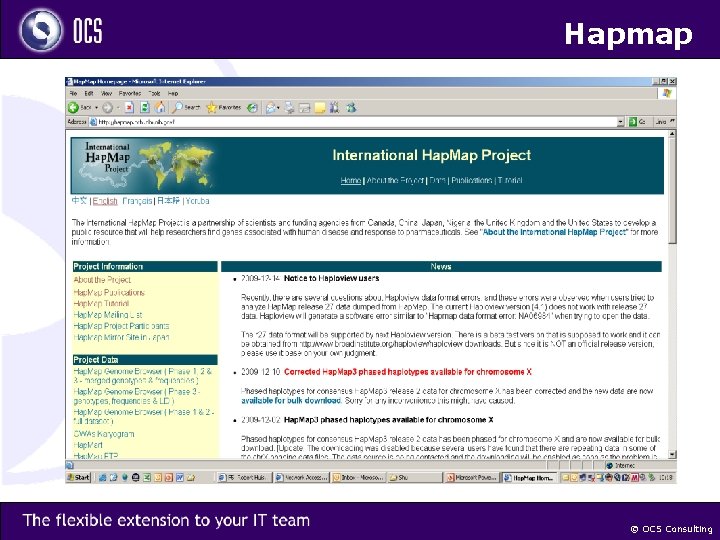Screen dimensions: 720x540
Task: Switch site language to English
Action: tap(105, 201)
